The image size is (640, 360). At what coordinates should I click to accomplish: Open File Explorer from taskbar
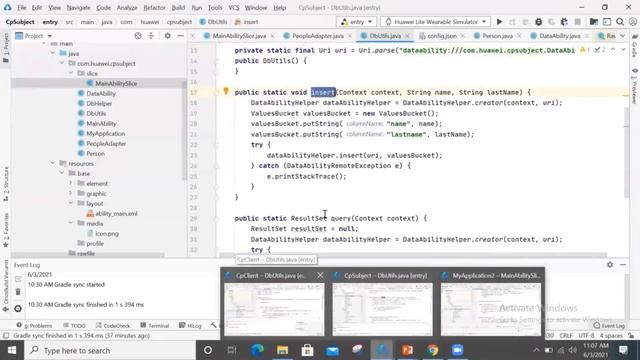(x=282, y=350)
